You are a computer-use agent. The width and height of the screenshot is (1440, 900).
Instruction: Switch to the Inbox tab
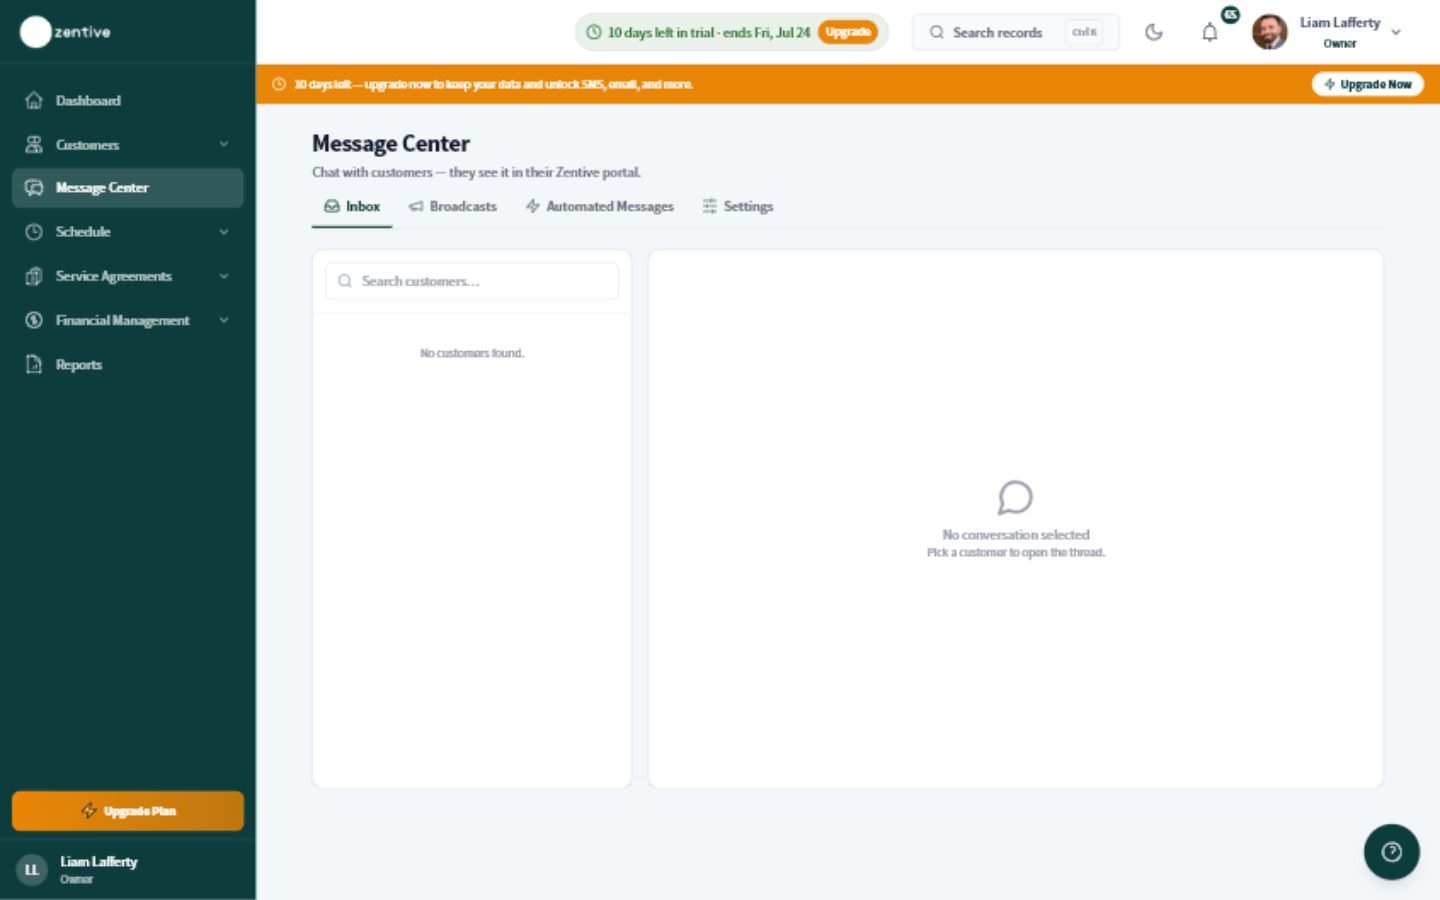click(352, 206)
